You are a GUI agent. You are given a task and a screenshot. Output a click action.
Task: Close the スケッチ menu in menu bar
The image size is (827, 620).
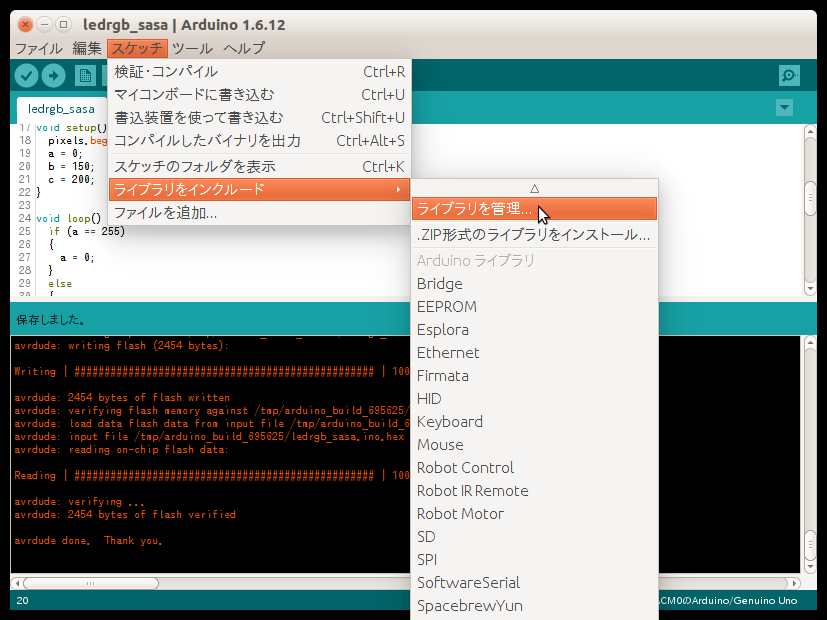[137, 49]
